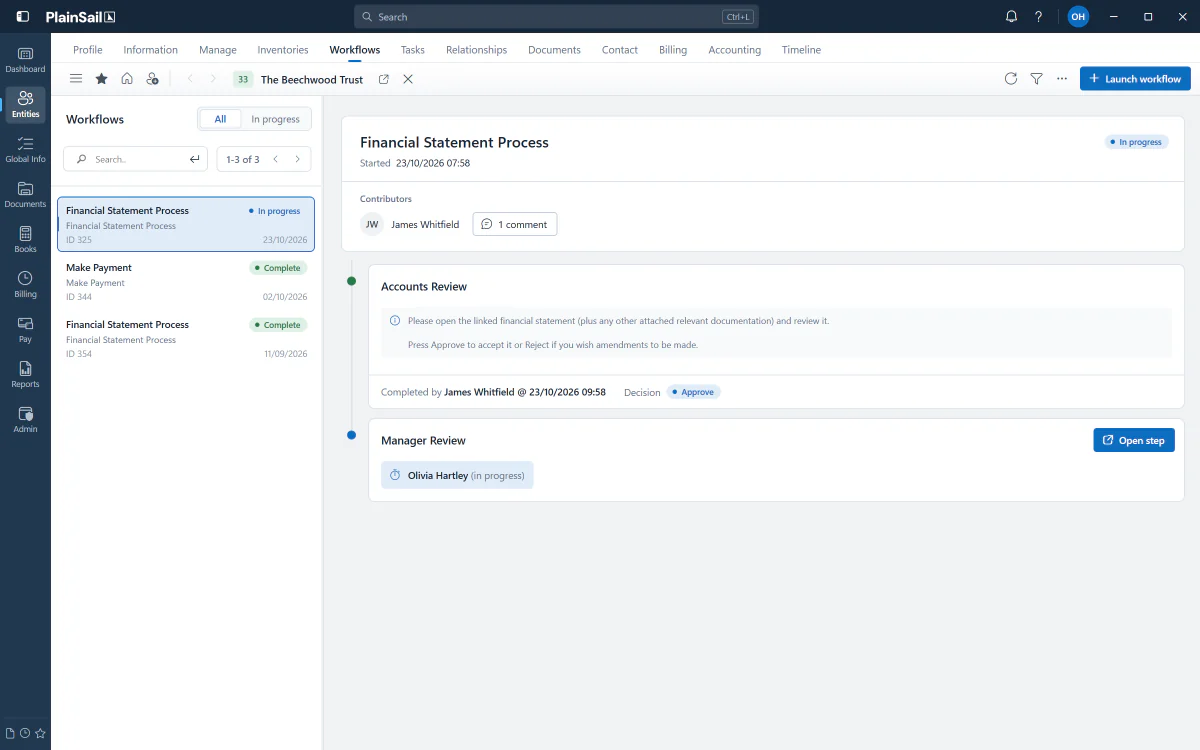Image resolution: width=1200 pixels, height=750 pixels.
Task: Click the JW contributor avatar
Action: [x=372, y=224]
